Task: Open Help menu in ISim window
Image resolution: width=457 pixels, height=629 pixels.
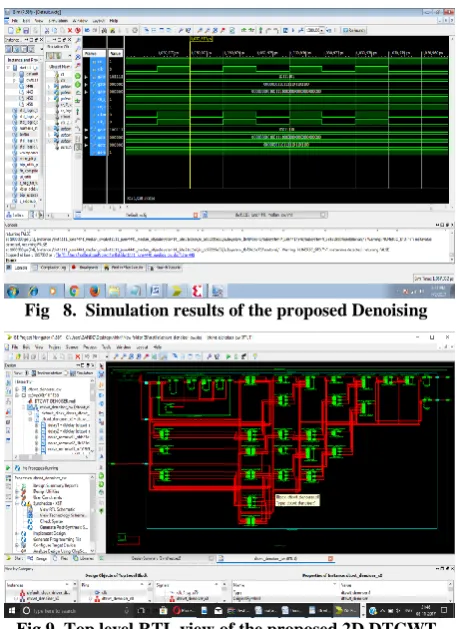Action: 114,20
